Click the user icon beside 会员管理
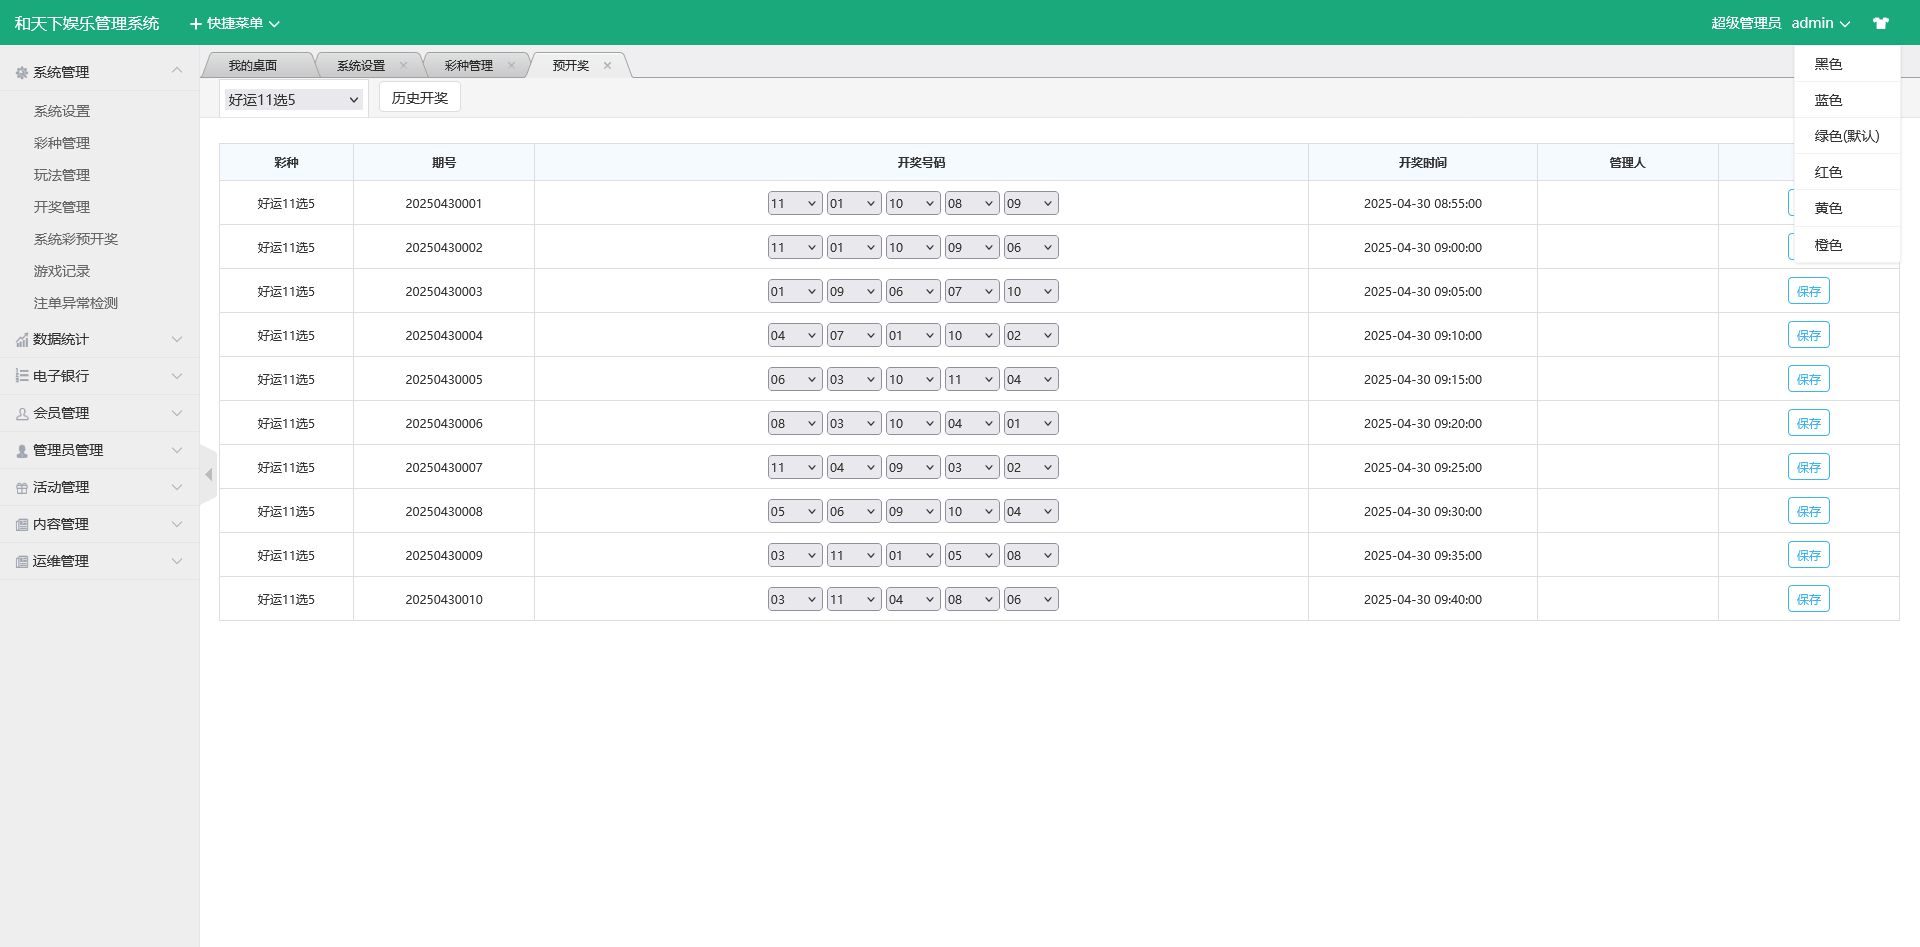 coord(22,414)
